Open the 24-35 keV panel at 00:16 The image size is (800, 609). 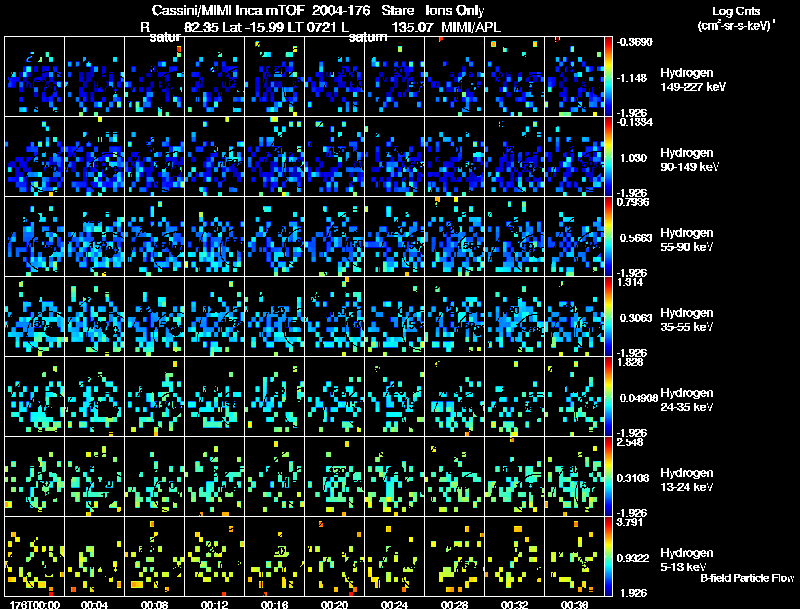coord(274,397)
